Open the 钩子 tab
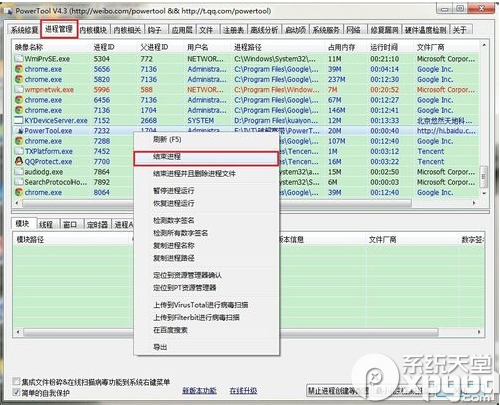The height and width of the screenshot is (405, 500). 155,30
